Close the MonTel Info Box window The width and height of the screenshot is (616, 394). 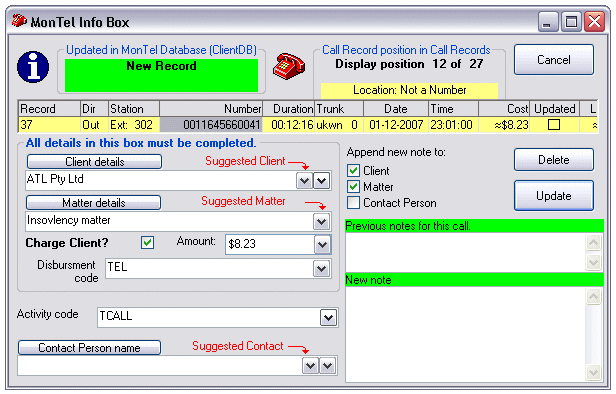594,22
